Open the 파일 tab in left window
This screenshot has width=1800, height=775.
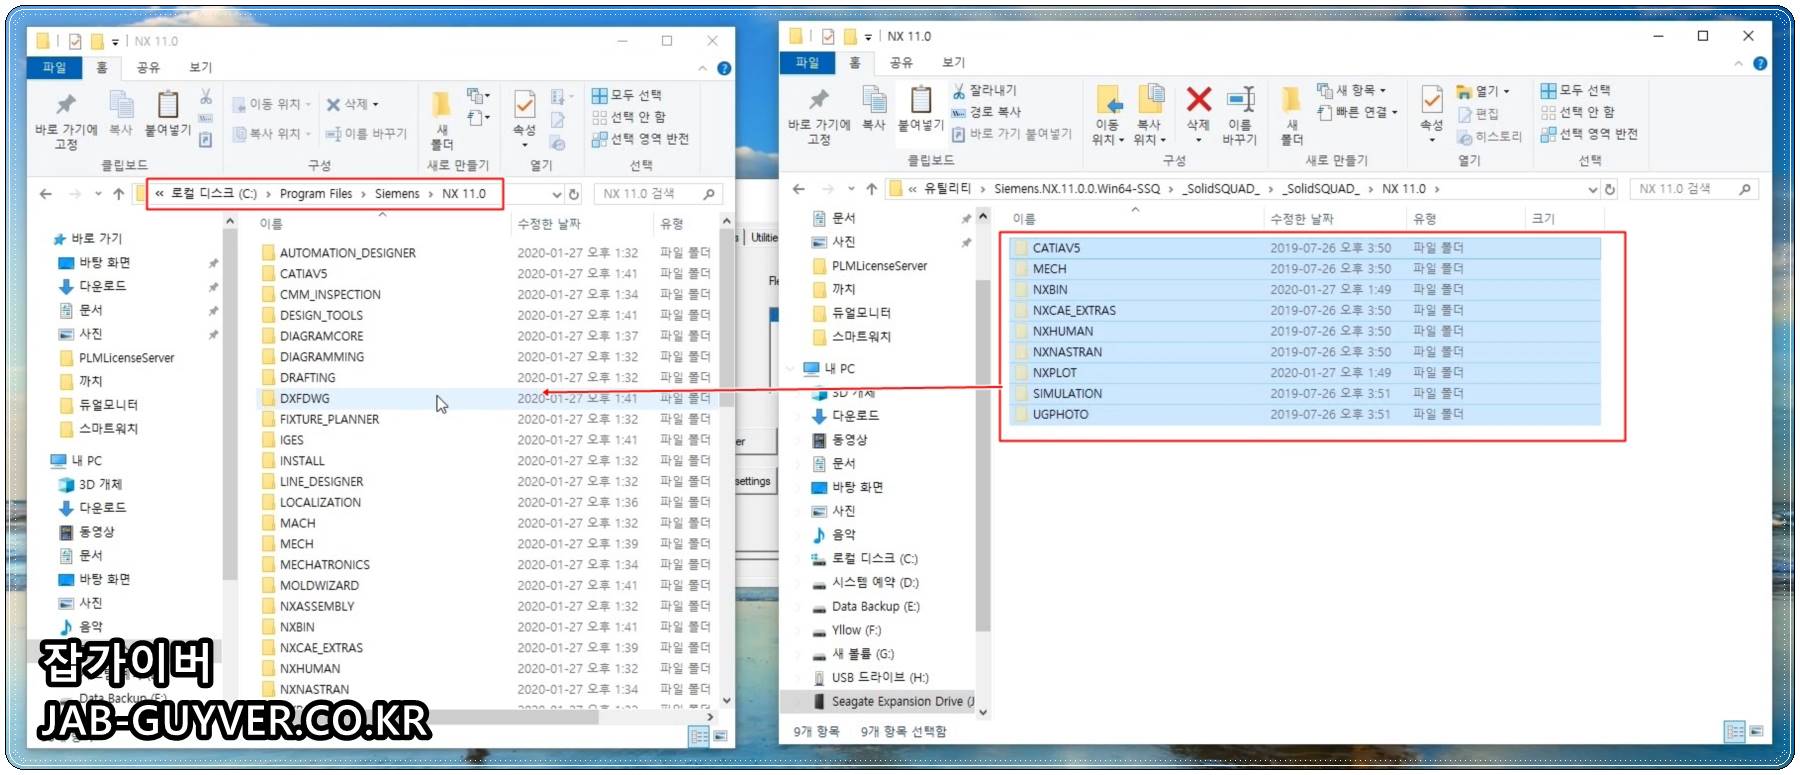tap(54, 67)
